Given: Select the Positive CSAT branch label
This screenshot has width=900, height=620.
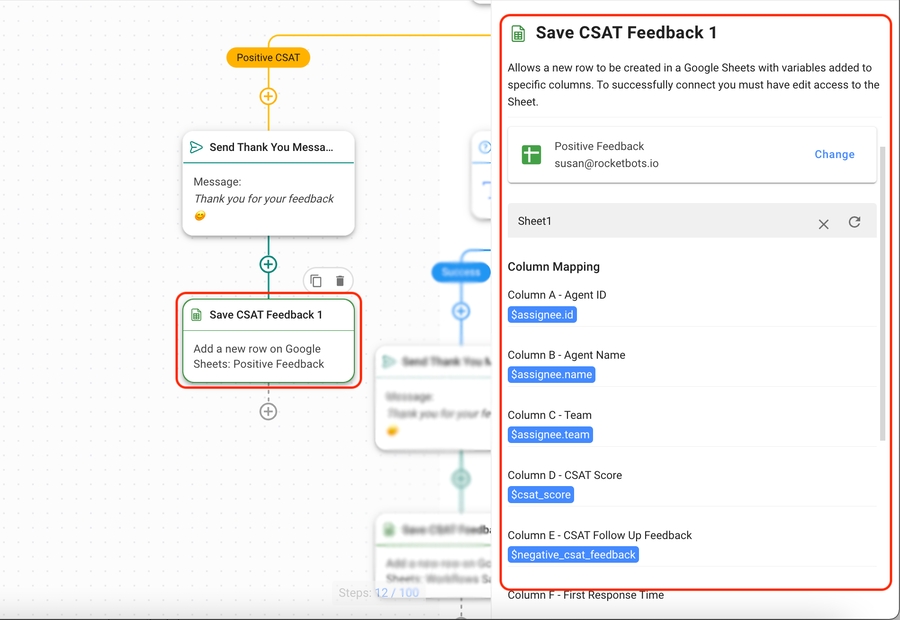Looking at the screenshot, I should coord(268,58).
